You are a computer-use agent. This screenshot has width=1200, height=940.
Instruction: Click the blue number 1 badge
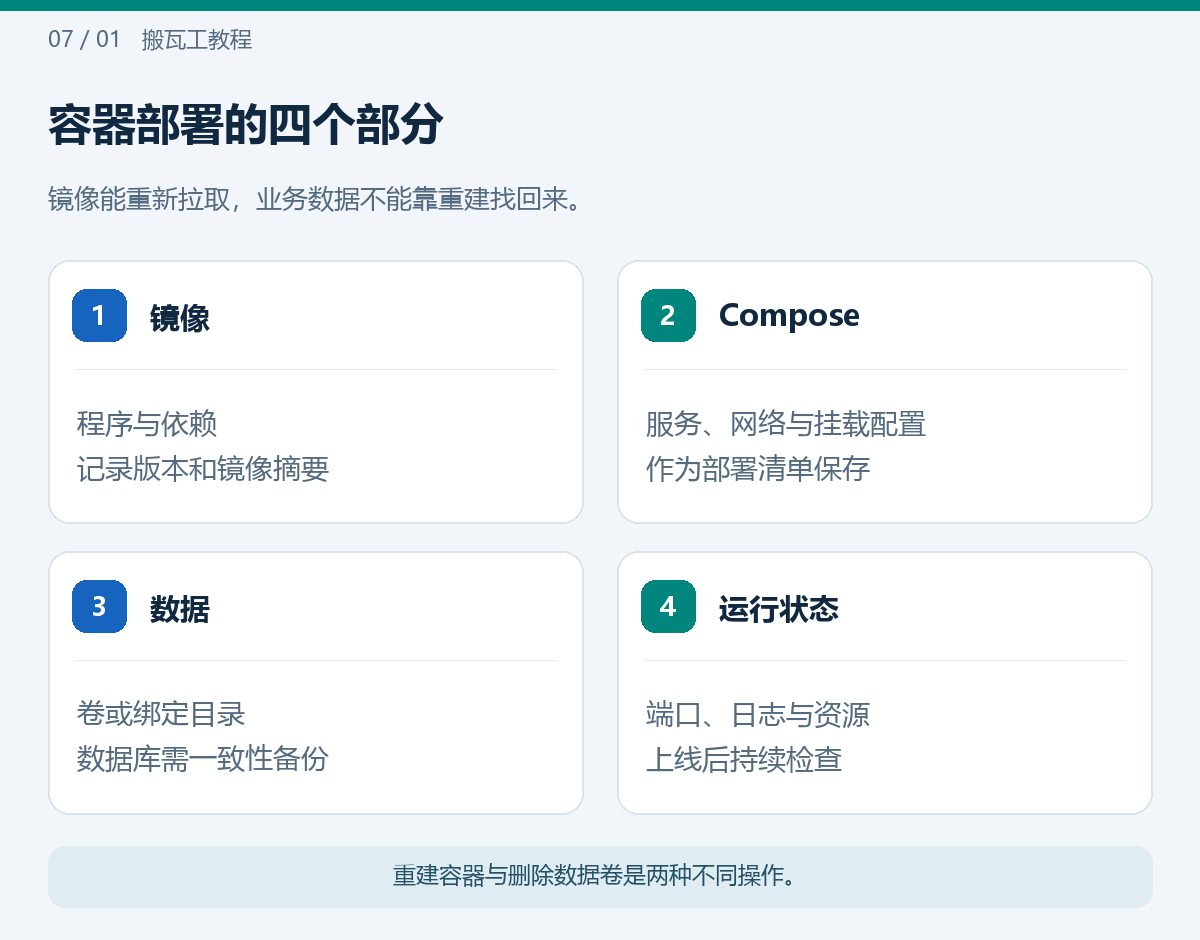[x=99, y=315]
